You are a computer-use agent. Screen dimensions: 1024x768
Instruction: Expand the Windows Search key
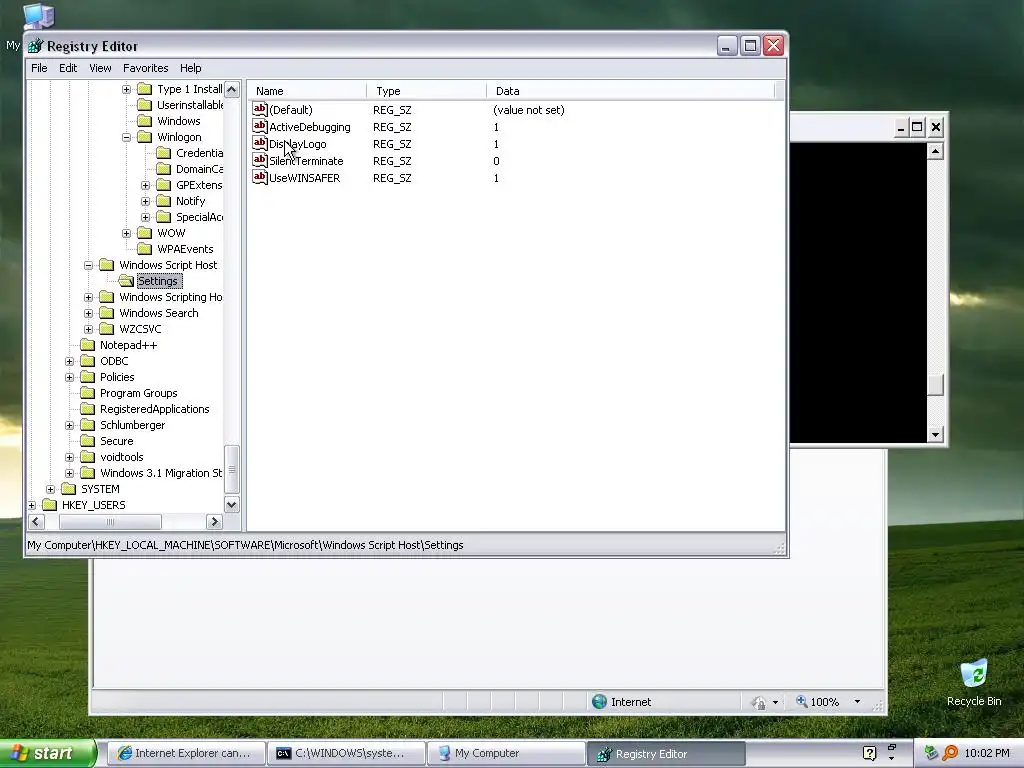click(x=88, y=313)
